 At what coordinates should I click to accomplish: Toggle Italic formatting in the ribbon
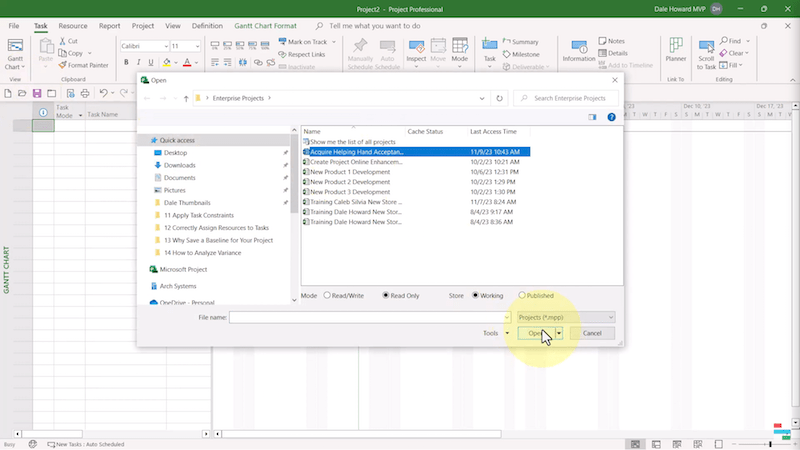[138, 62]
